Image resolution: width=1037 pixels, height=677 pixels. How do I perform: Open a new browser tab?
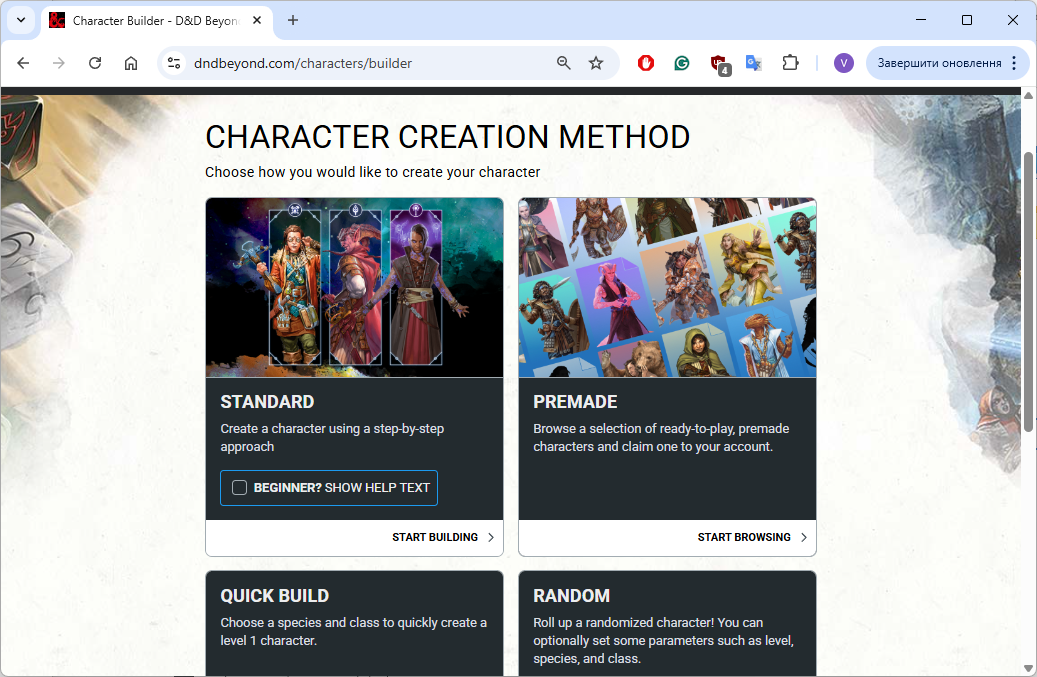293,20
